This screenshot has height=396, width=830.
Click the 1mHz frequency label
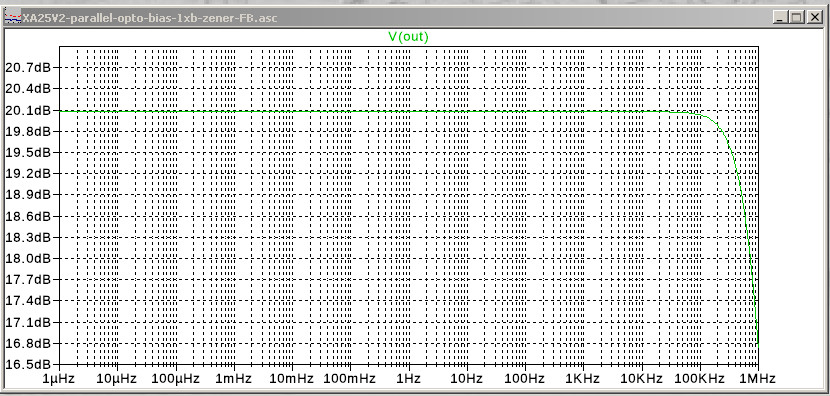pos(233,379)
